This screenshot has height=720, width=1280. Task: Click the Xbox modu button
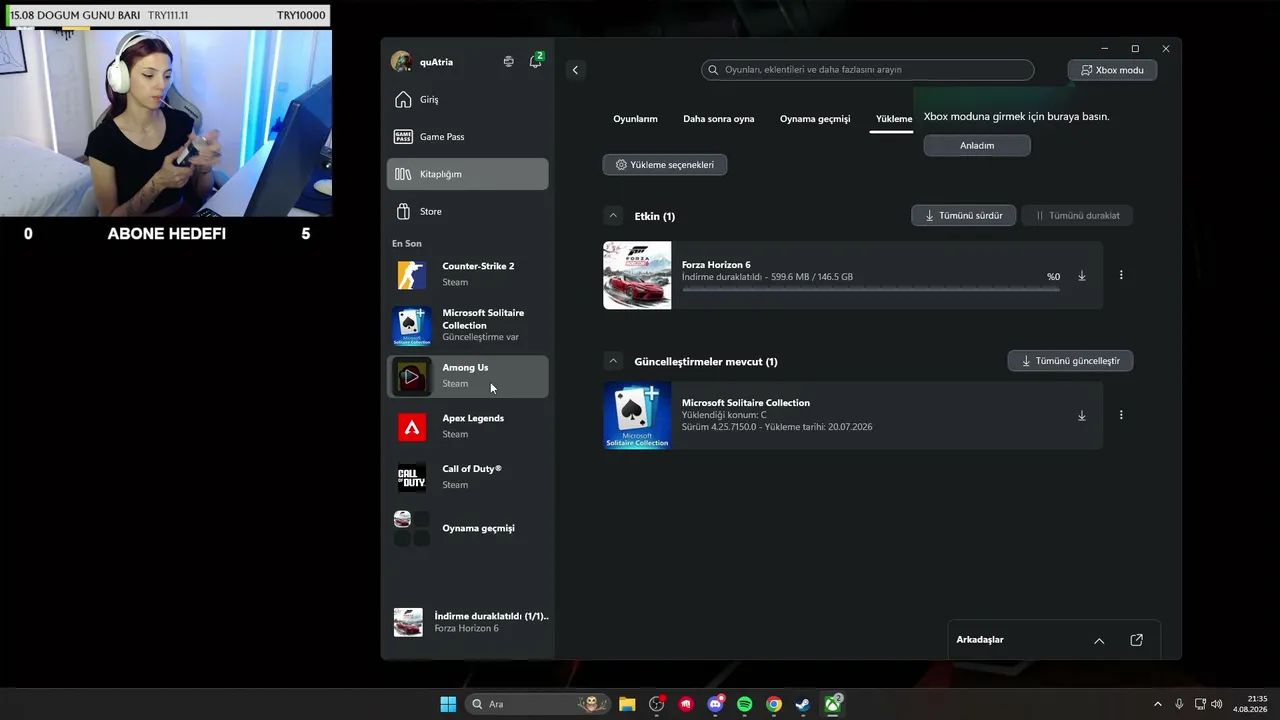(x=1112, y=70)
